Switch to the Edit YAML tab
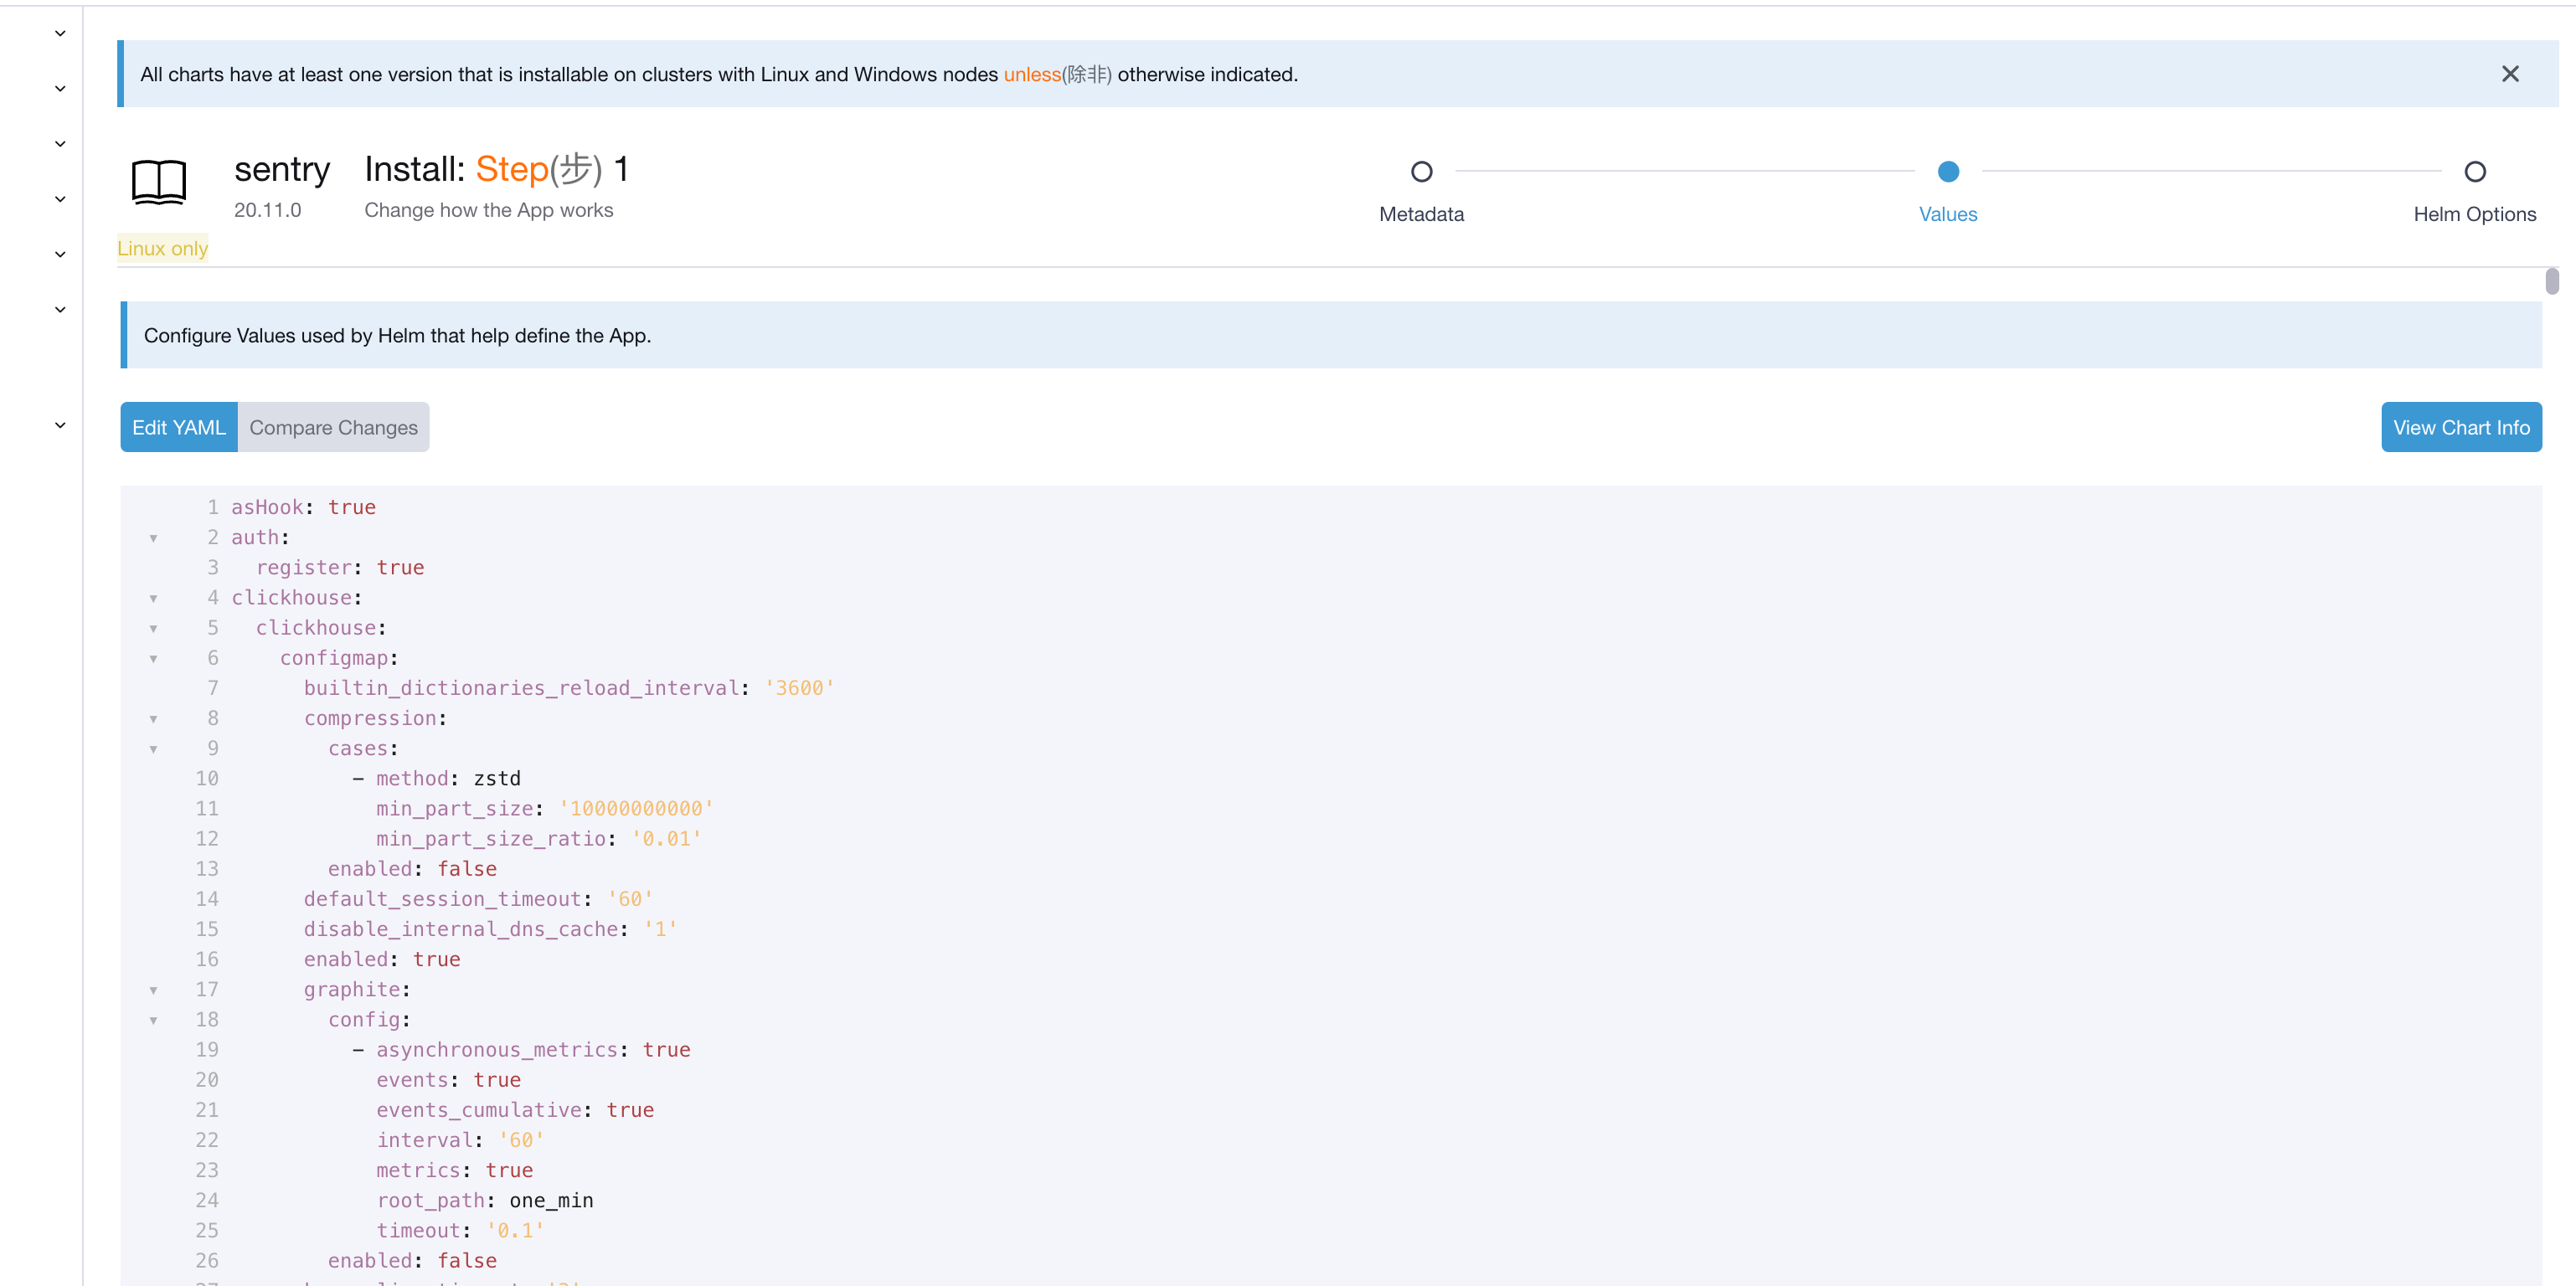Viewport: 2576px width, 1286px height. (179, 427)
